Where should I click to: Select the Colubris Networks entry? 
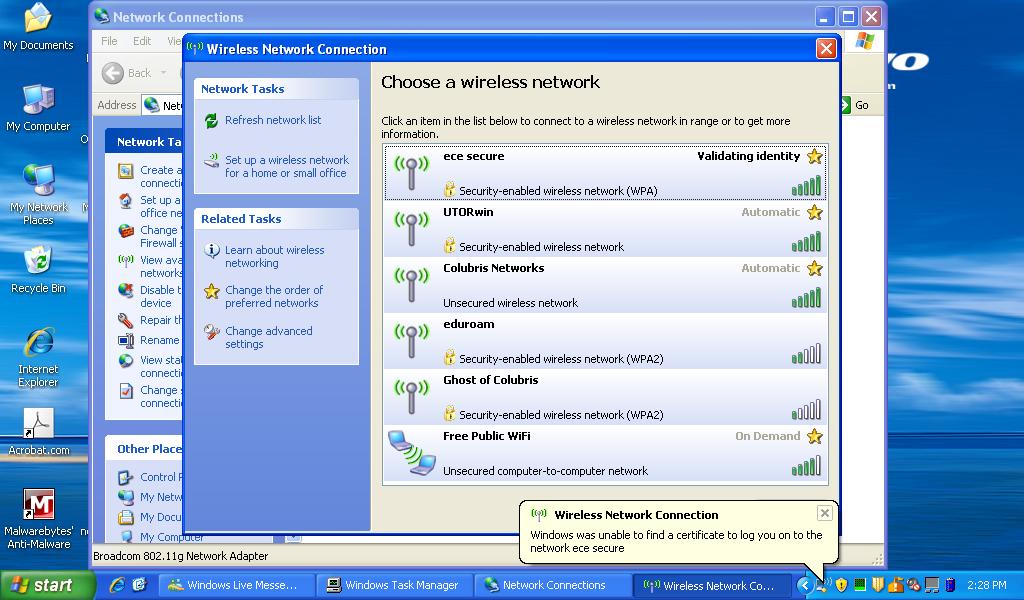click(605, 285)
